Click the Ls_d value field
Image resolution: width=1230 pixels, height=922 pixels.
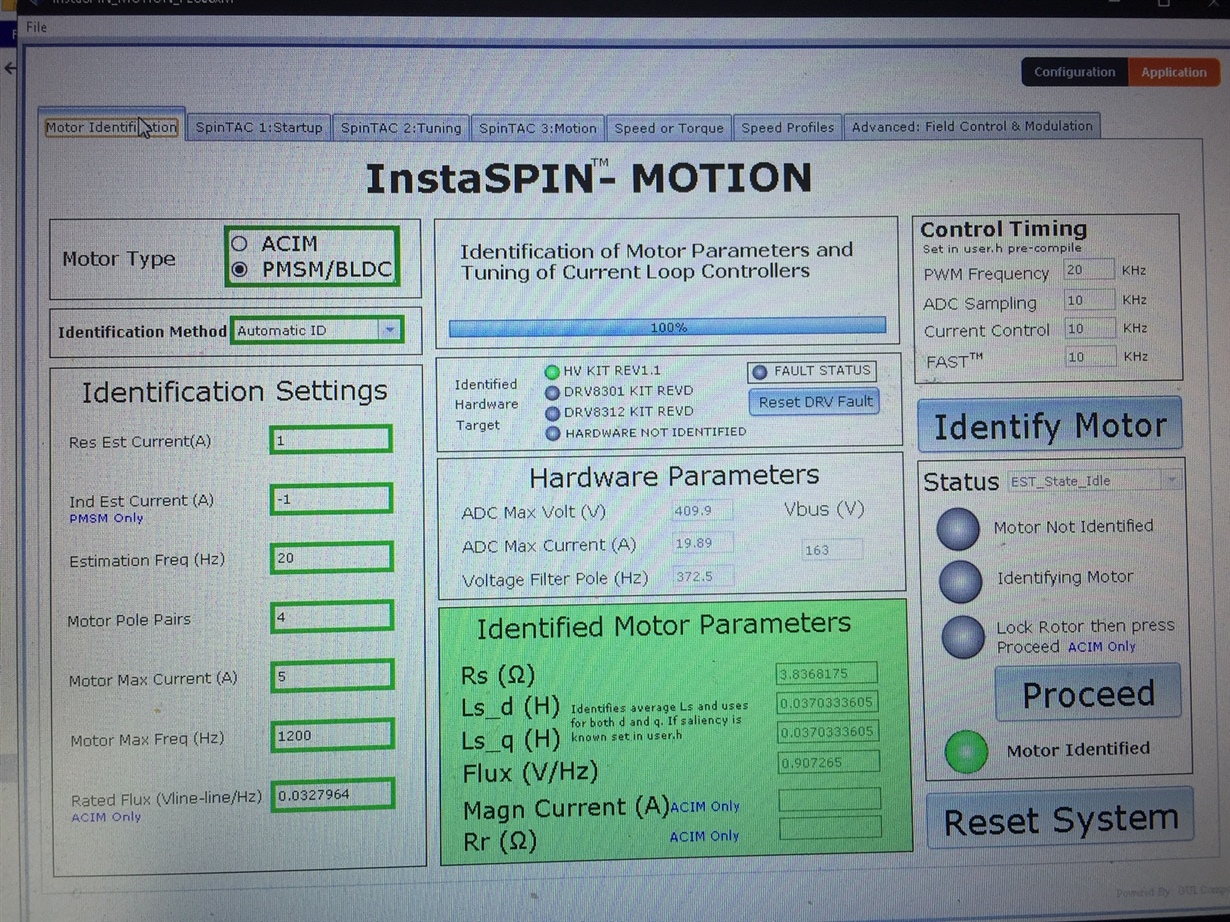[x=827, y=702]
